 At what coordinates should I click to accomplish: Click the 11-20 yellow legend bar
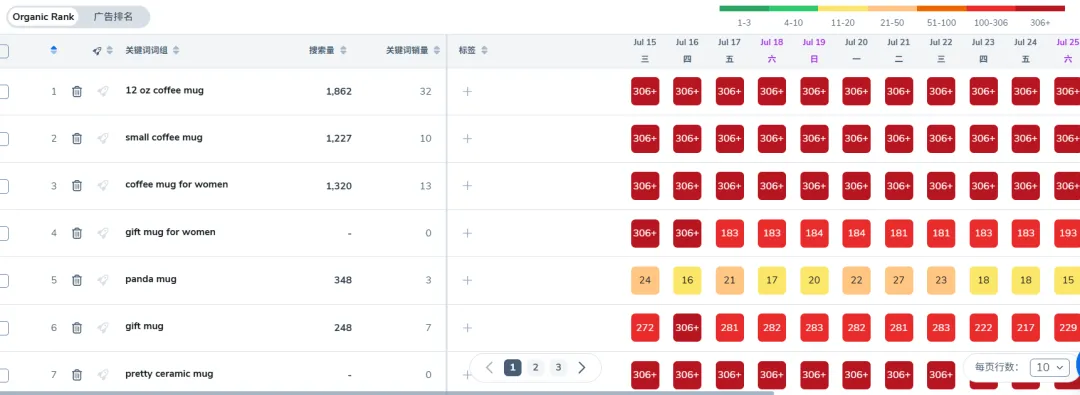tap(842, 9)
